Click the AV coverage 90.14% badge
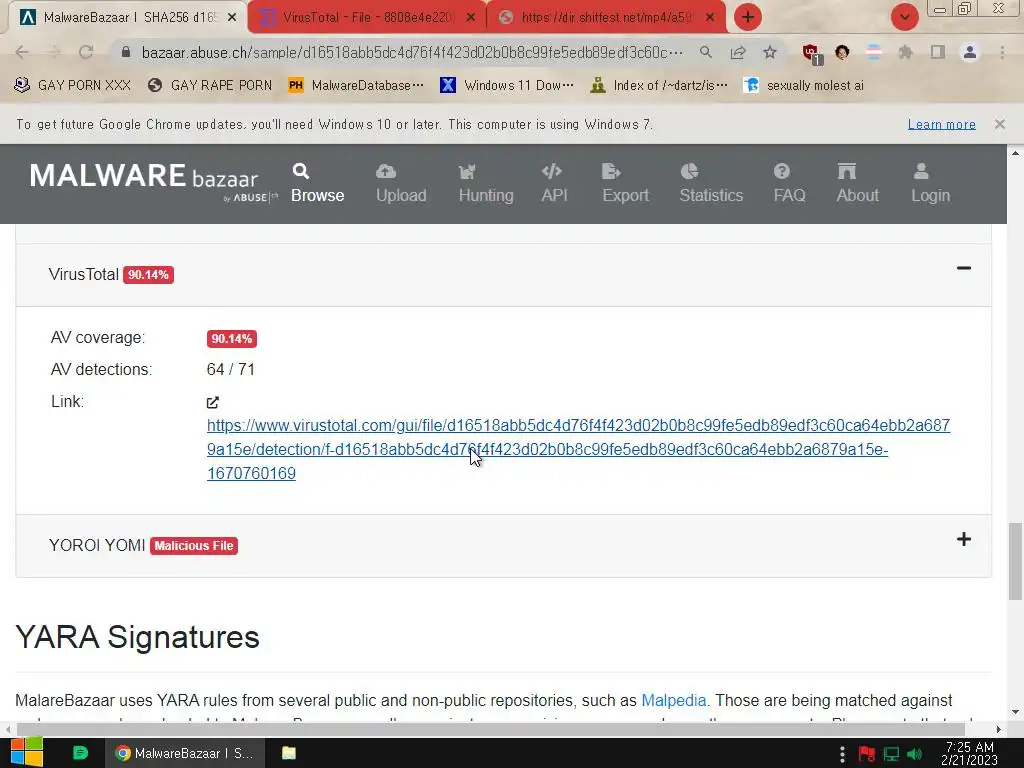This screenshot has height=768, width=1024. tap(232, 339)
